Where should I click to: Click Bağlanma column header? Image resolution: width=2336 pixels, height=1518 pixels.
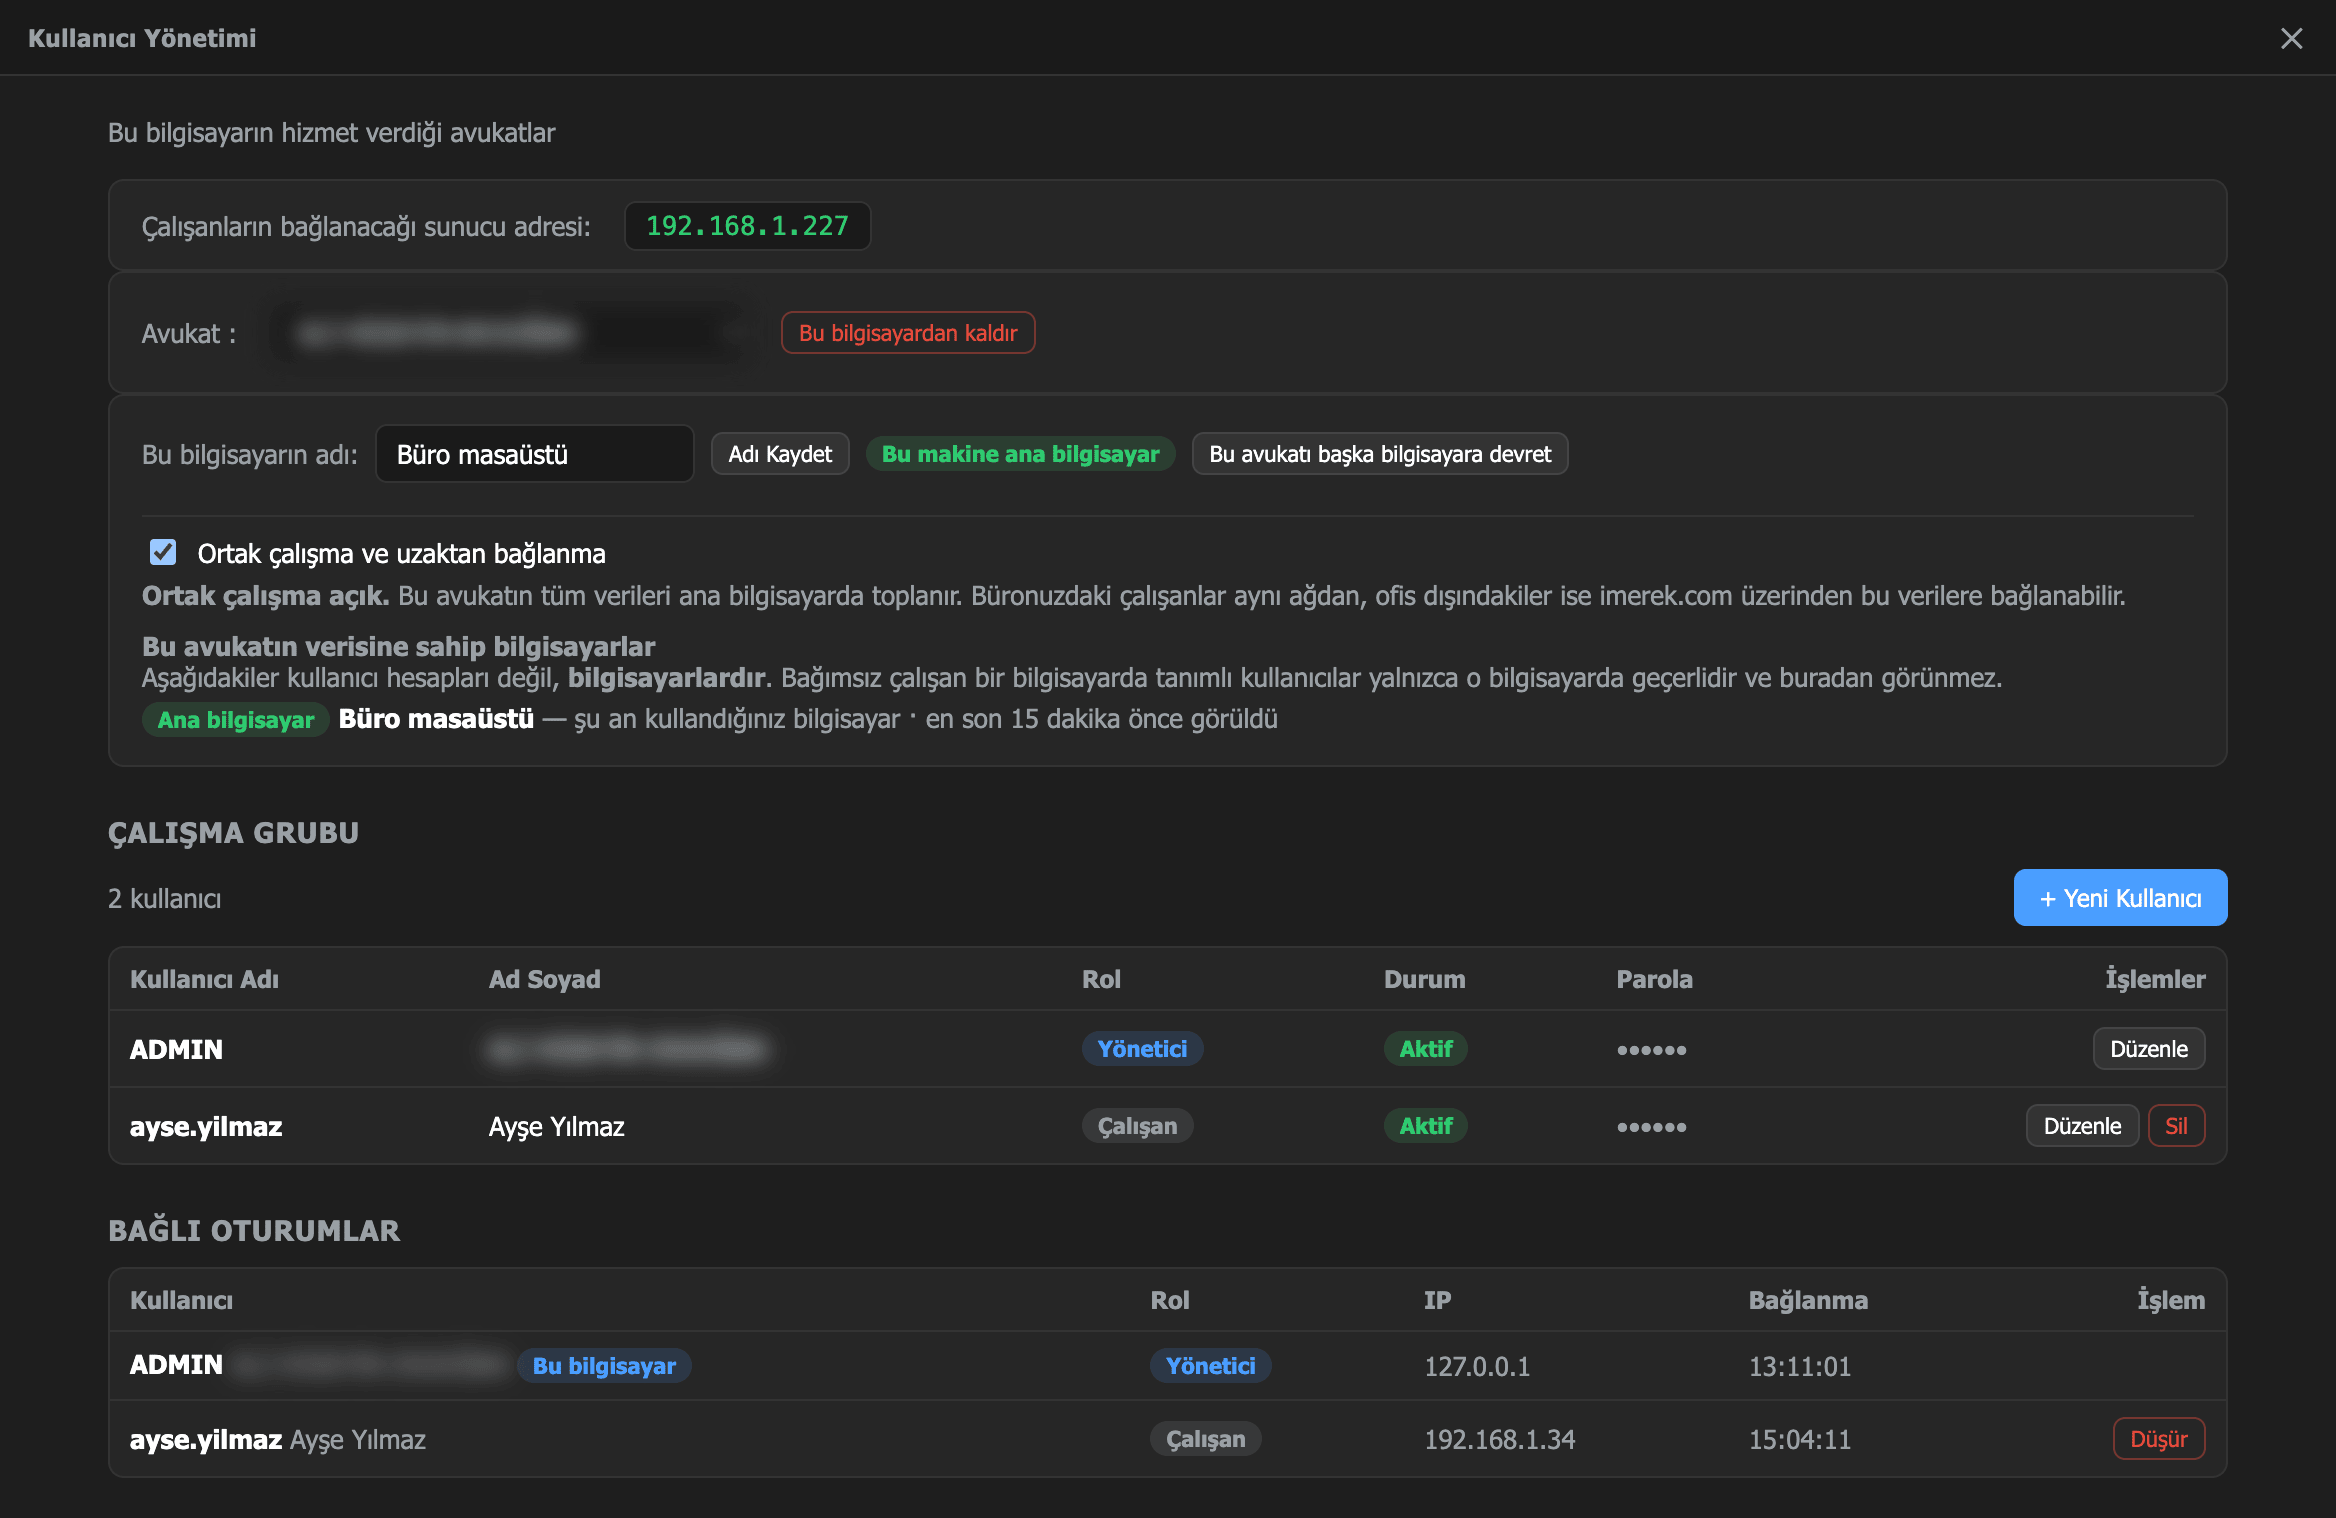[x=1808, y=1300]
